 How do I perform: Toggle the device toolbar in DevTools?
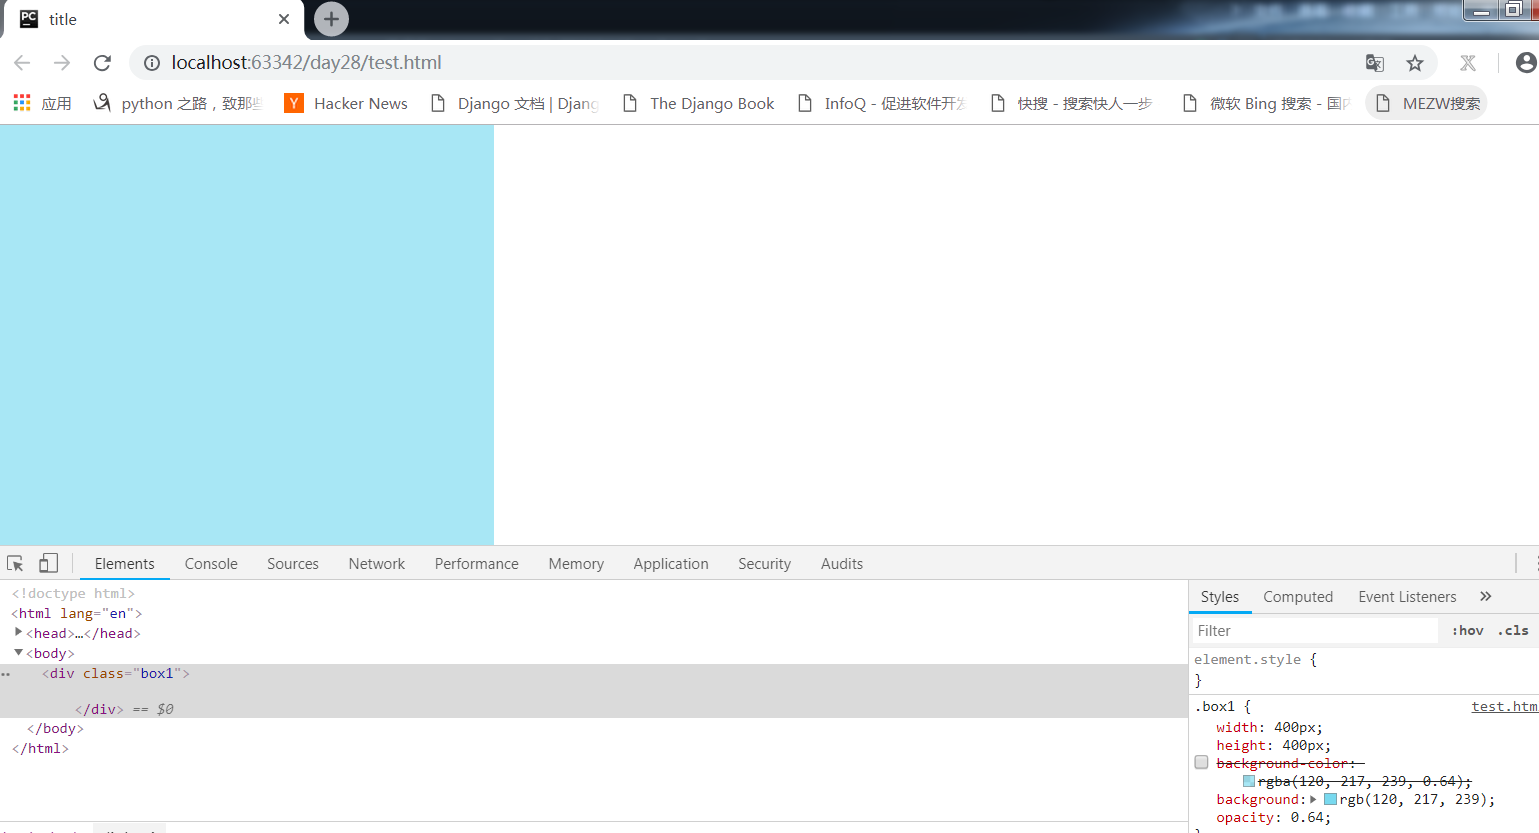pyautogui.click(x=48, y=563)
